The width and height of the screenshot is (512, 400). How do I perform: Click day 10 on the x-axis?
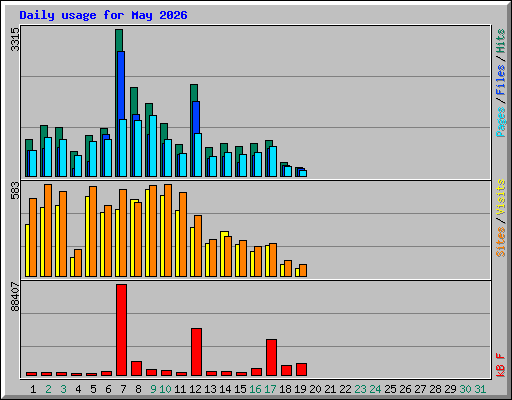[x=165, y=389]
